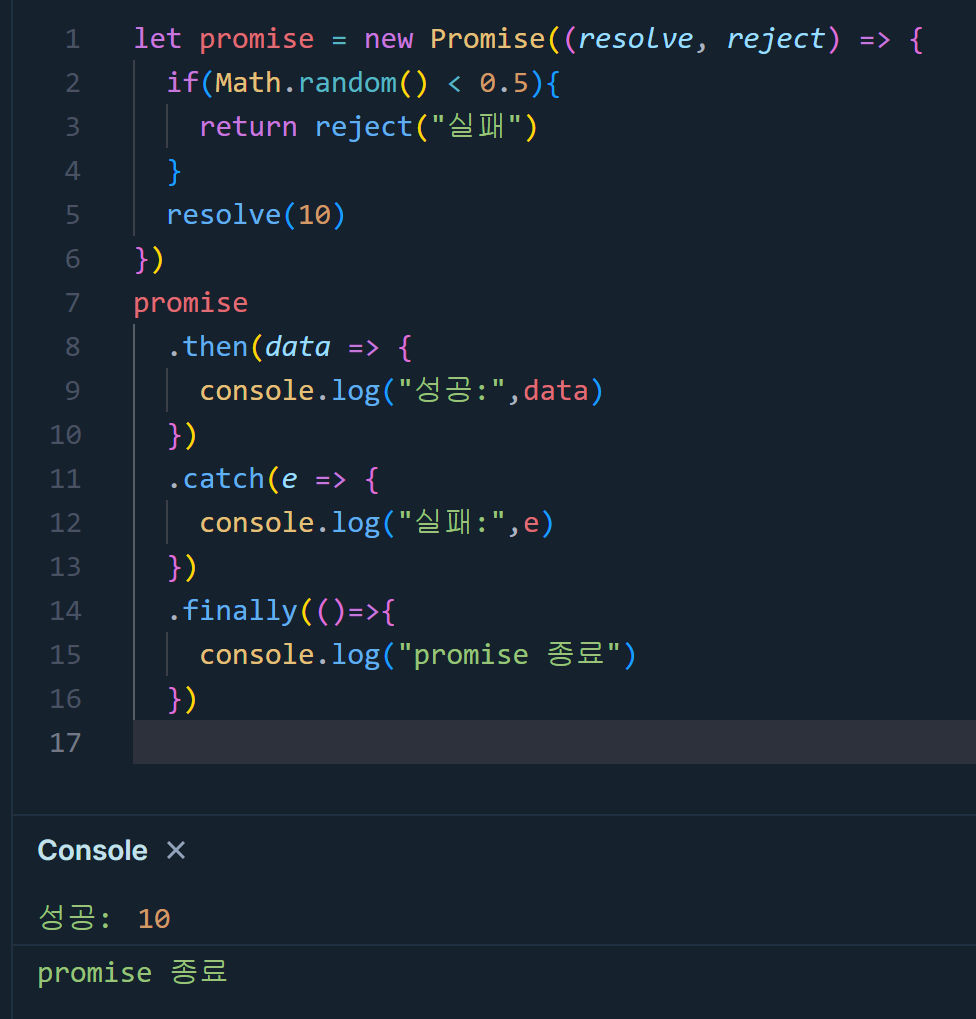976x1019 pixels.
Task: Click 'resolve(10)' call on line 5
Action: coord(256,215)
